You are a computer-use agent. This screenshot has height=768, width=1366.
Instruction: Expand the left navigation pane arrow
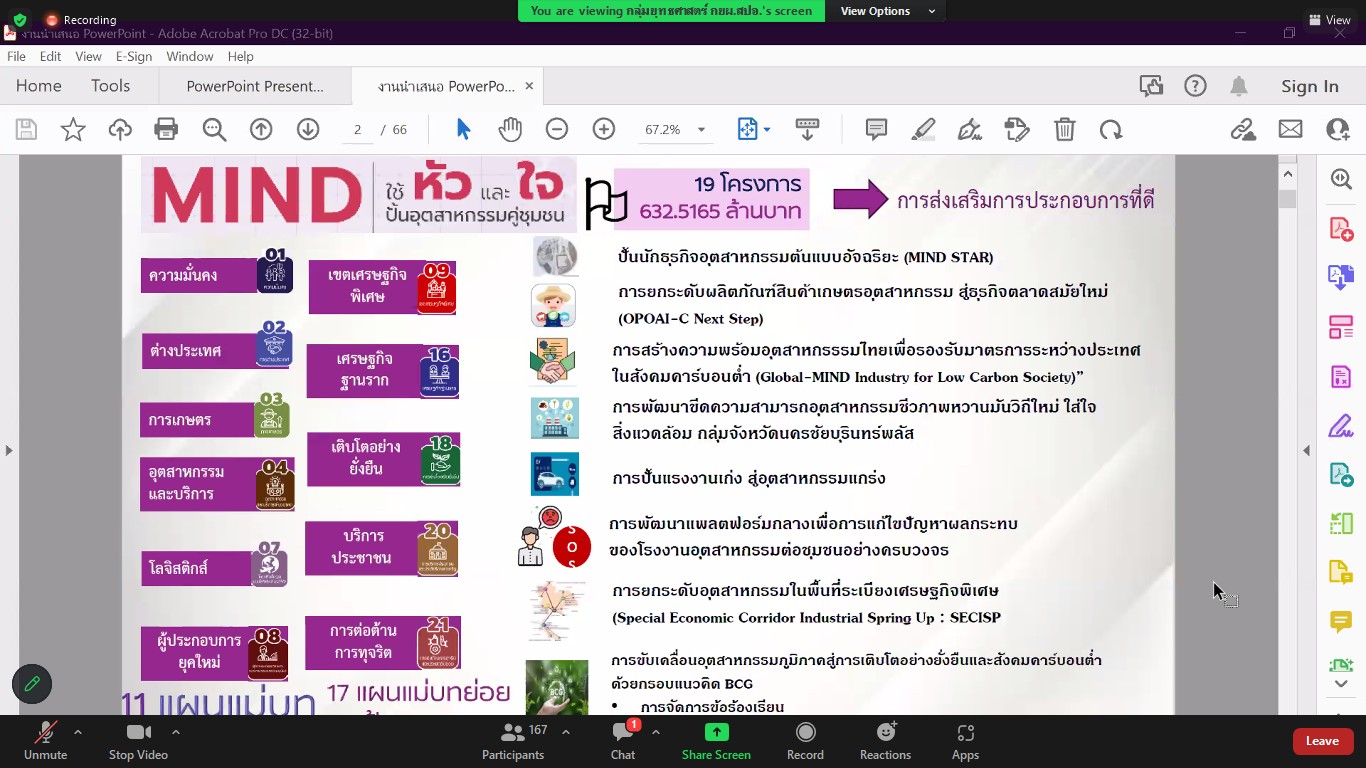click(9, 450)
